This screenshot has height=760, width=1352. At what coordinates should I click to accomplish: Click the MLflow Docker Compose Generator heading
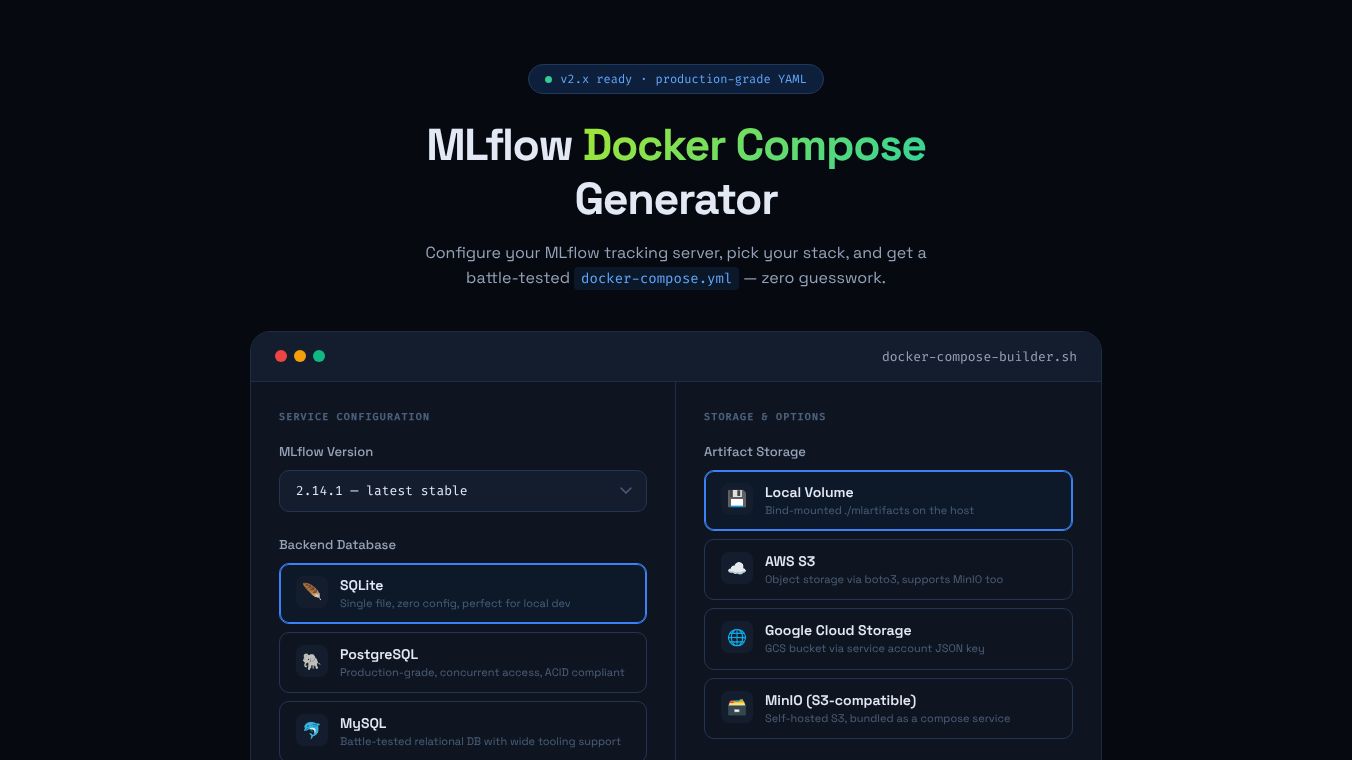point(676,172)
